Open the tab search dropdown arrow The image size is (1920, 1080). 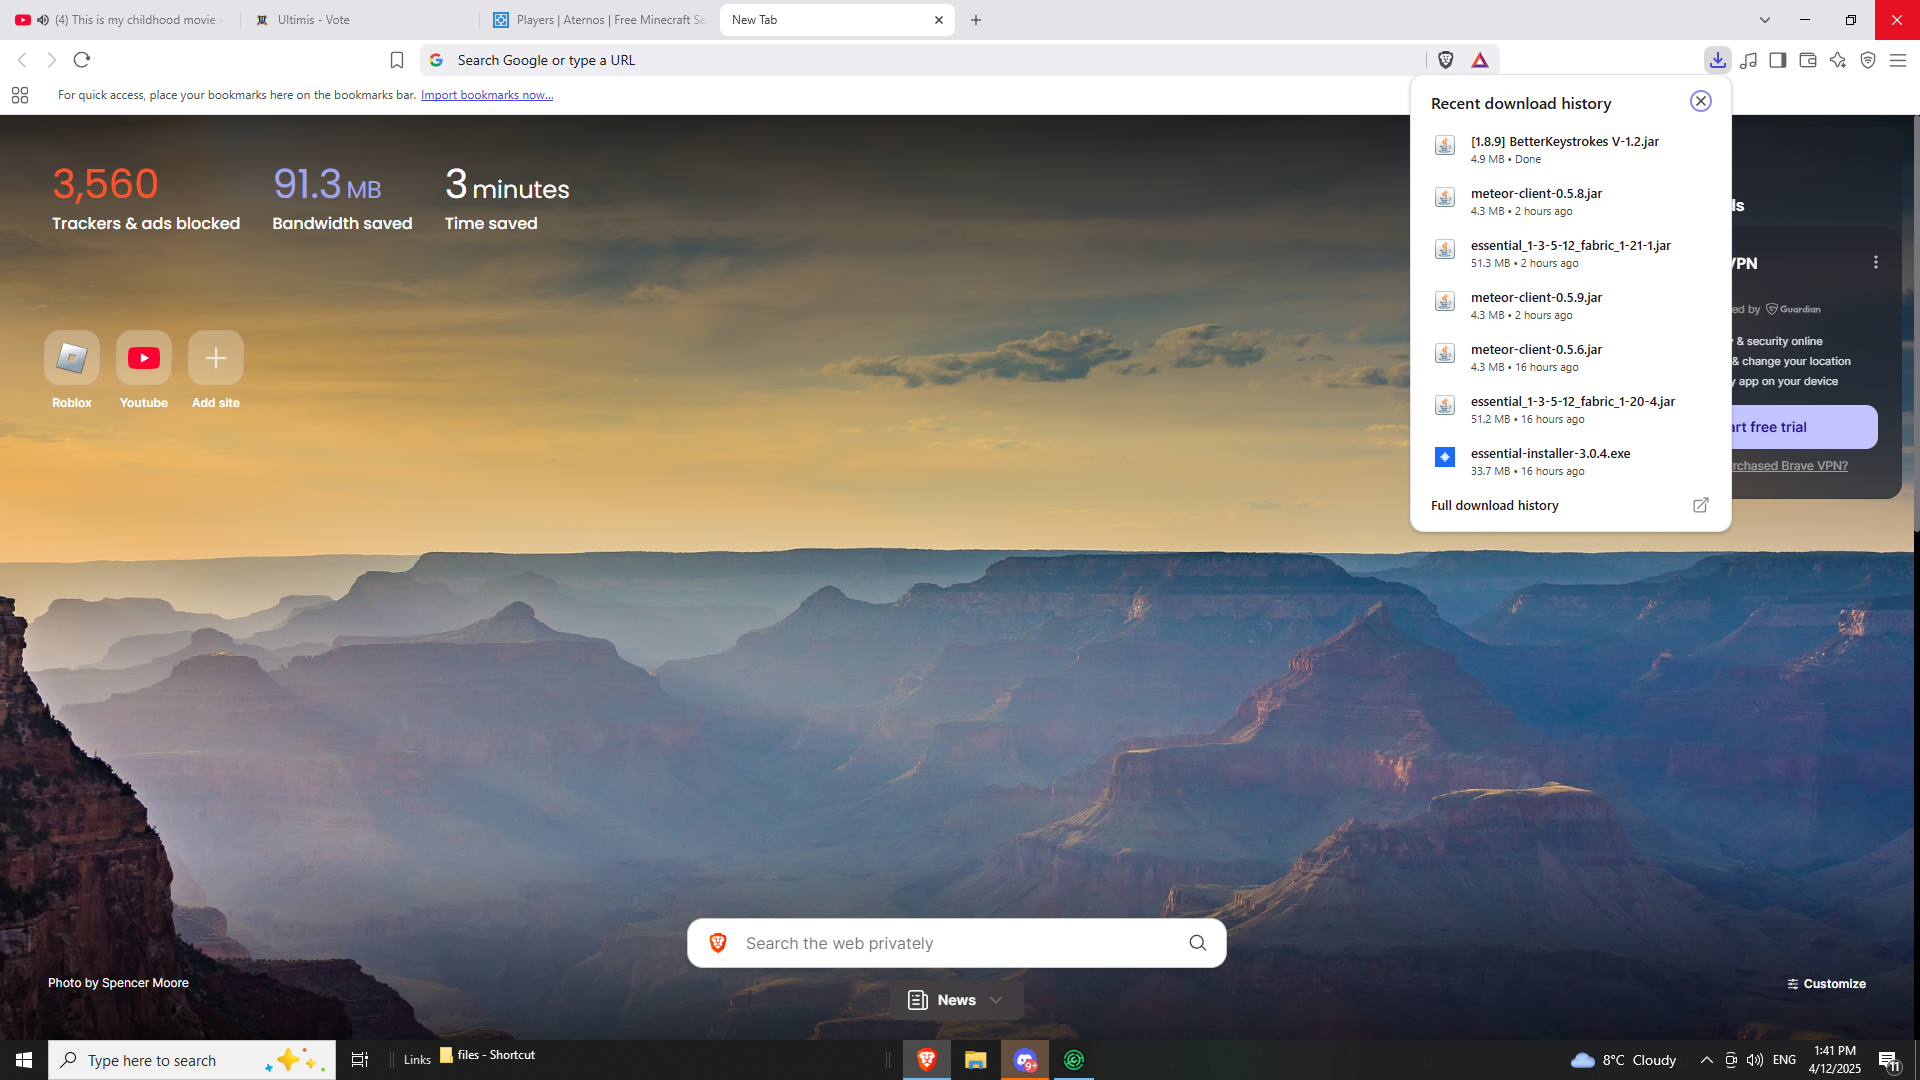click(x=1765, y=20)
